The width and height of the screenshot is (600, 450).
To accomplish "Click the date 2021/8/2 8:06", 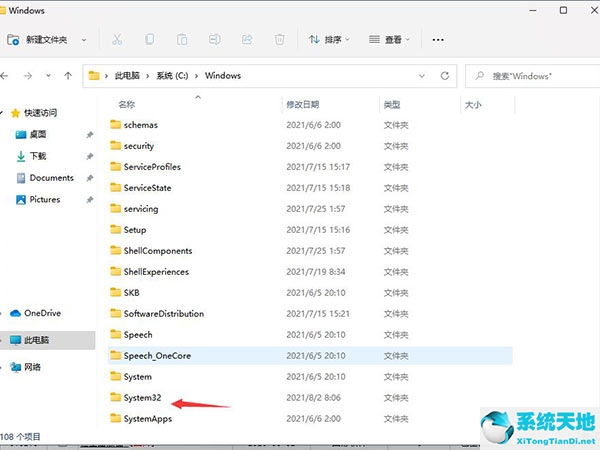I will pos(313,398).
